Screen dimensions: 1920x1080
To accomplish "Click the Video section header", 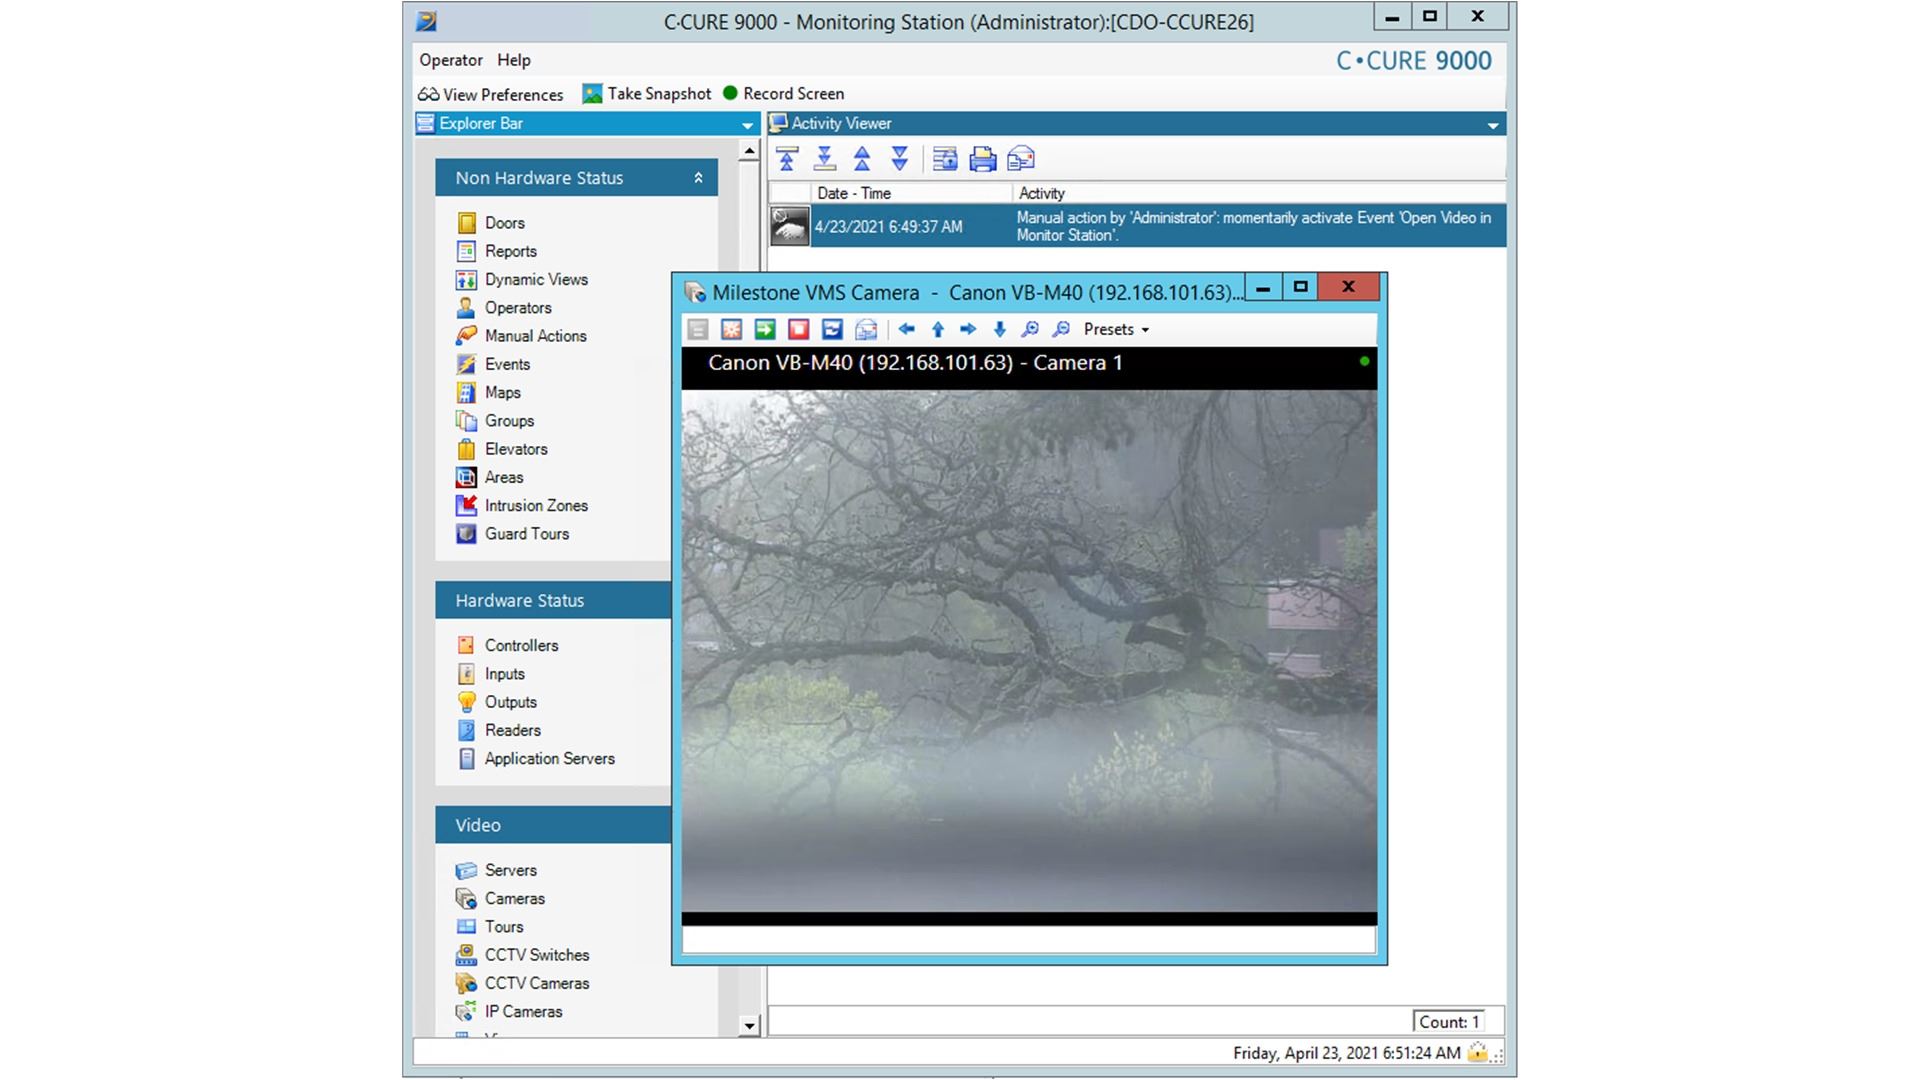I will (553, 825).
